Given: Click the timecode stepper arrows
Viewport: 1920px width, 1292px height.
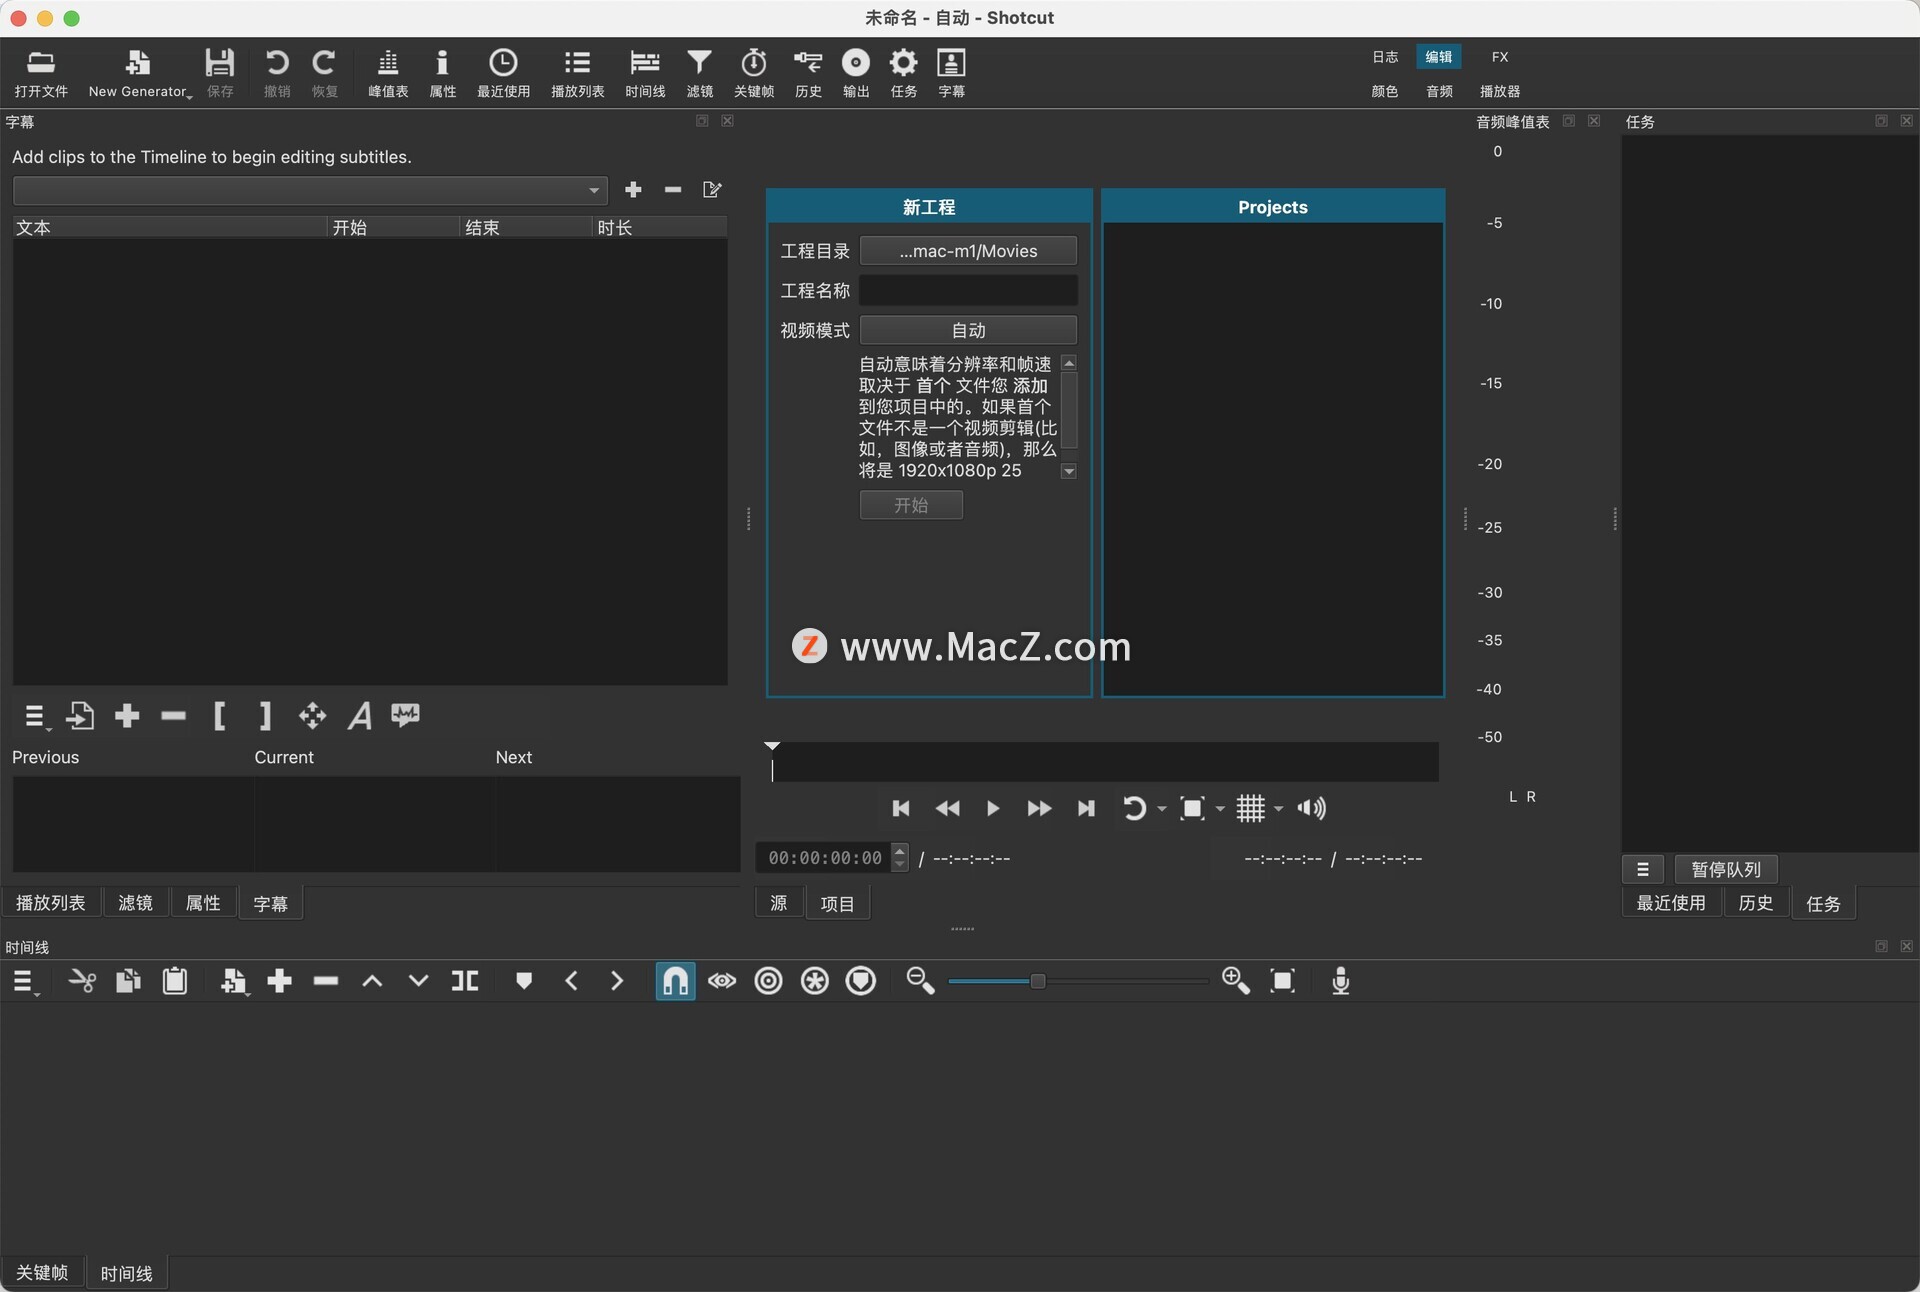Looking at the screenshot, I should 900,858.
